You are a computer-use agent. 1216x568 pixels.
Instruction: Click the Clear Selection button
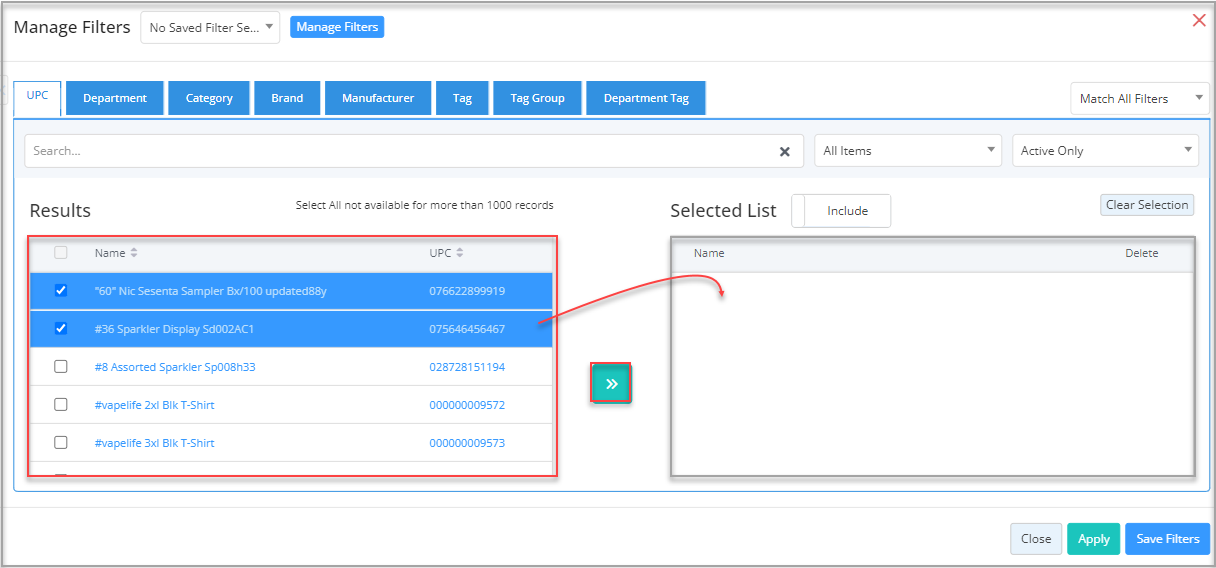click(x=1147, y=205)
